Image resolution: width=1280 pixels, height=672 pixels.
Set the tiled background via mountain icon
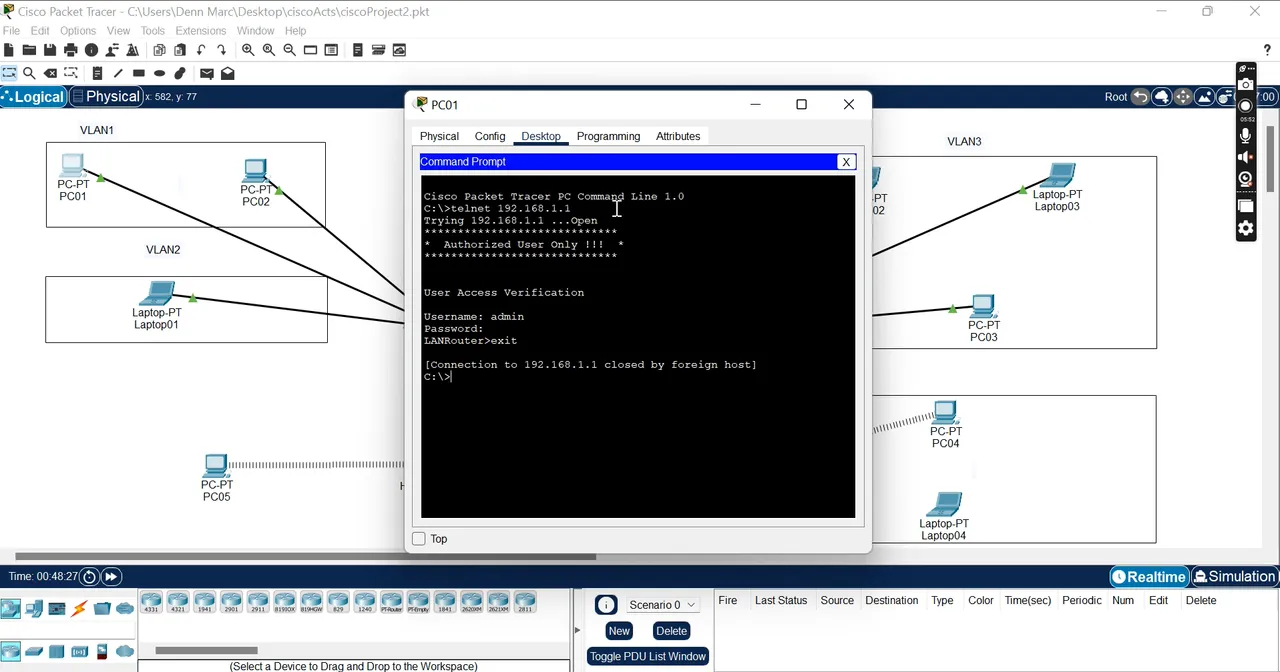(1204, 97)
